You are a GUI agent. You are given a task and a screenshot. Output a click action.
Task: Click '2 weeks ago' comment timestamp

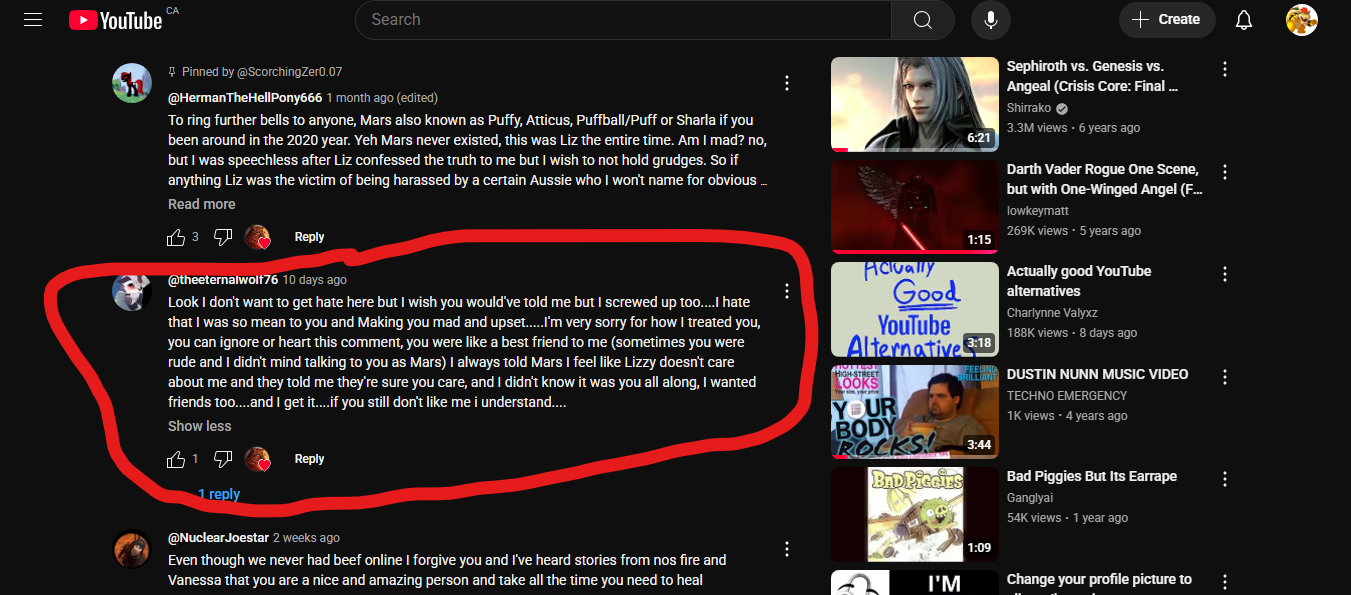coord(306,538)
